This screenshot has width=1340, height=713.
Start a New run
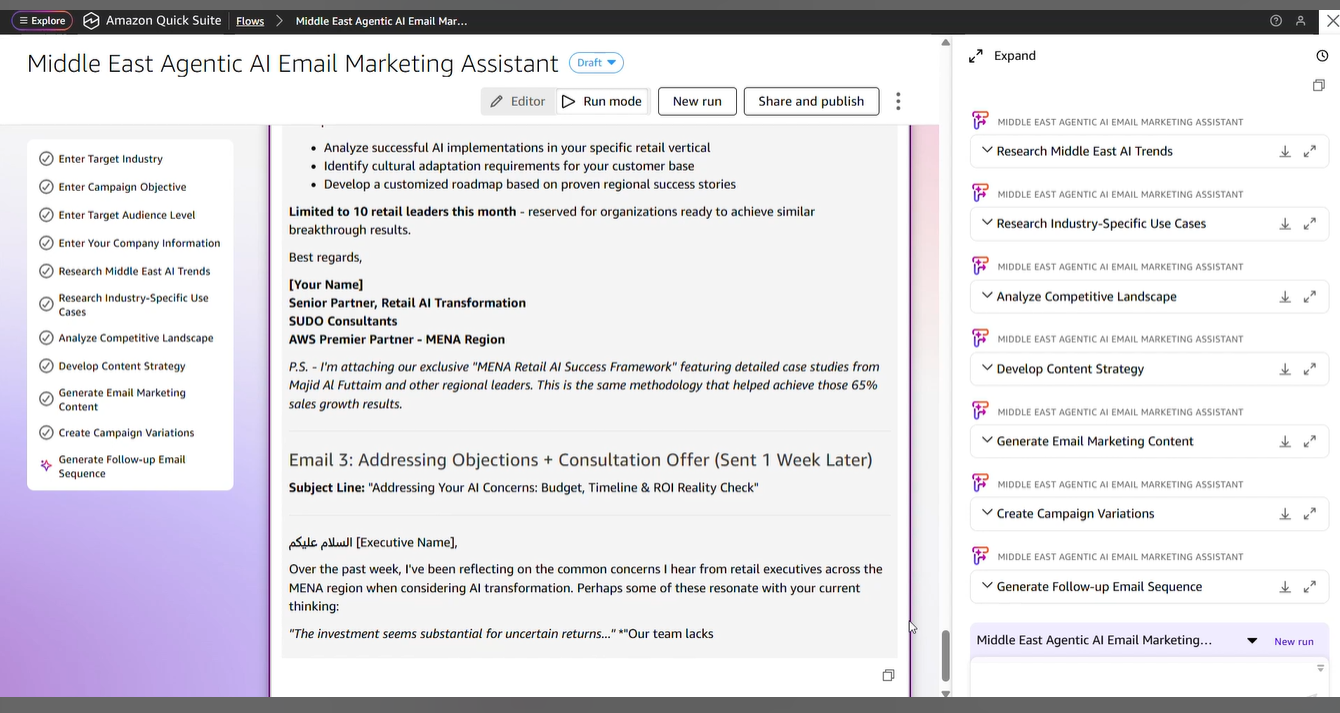(x=697, y=101)
